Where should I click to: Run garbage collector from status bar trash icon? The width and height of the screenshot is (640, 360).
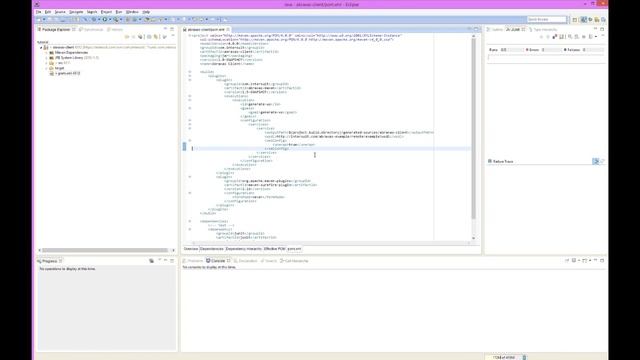[524, 357]
